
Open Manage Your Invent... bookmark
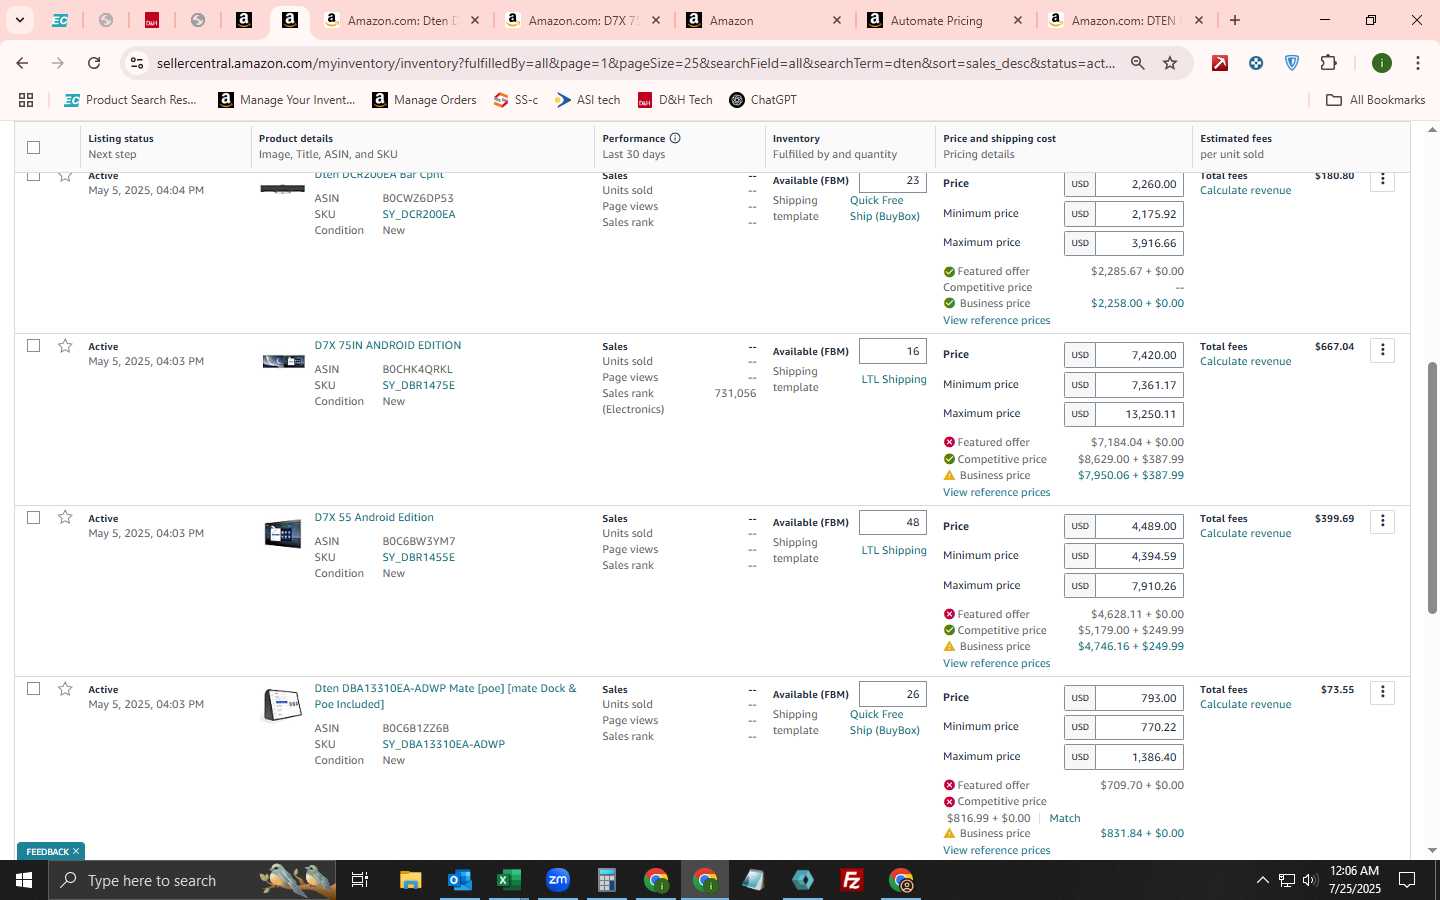pos(287,100)
